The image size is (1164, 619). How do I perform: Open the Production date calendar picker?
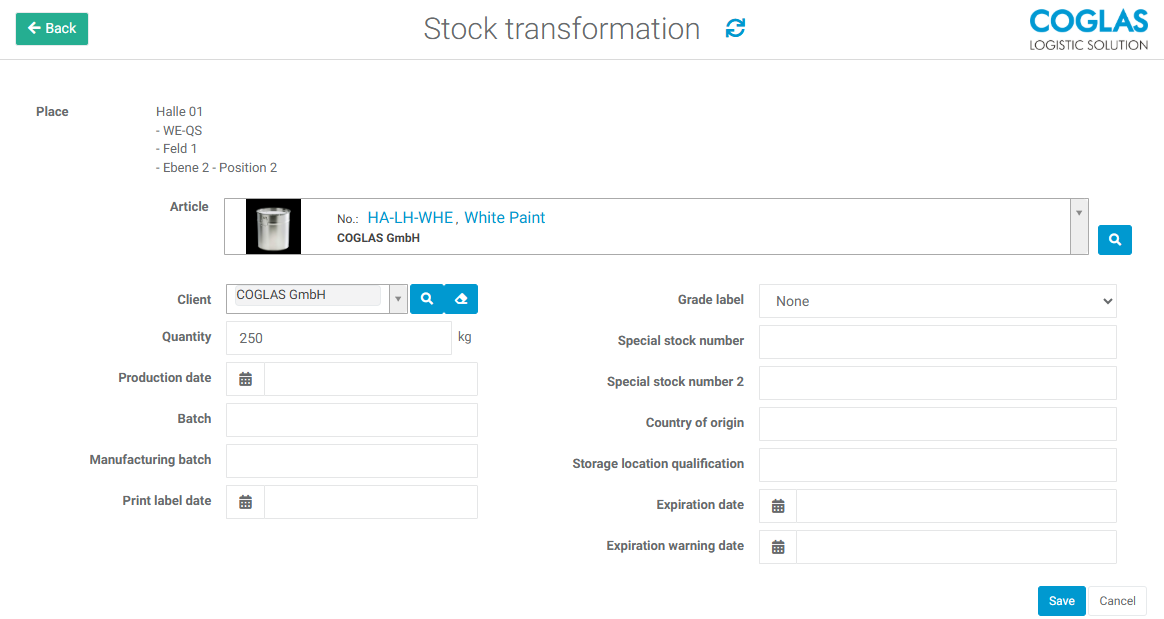point(246,379)
